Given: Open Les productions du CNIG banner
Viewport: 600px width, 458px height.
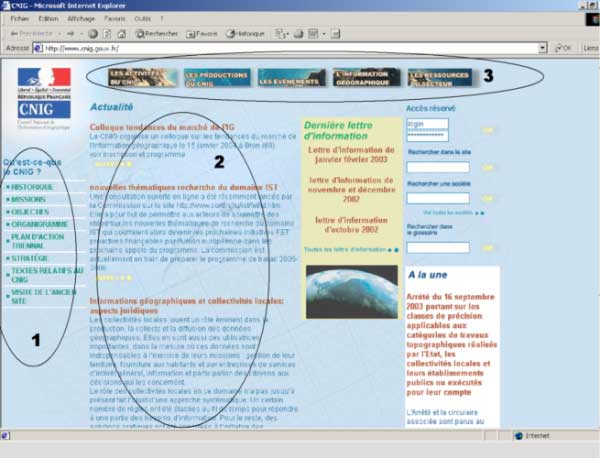Looking at the screenshot, I should click(217, 78).
